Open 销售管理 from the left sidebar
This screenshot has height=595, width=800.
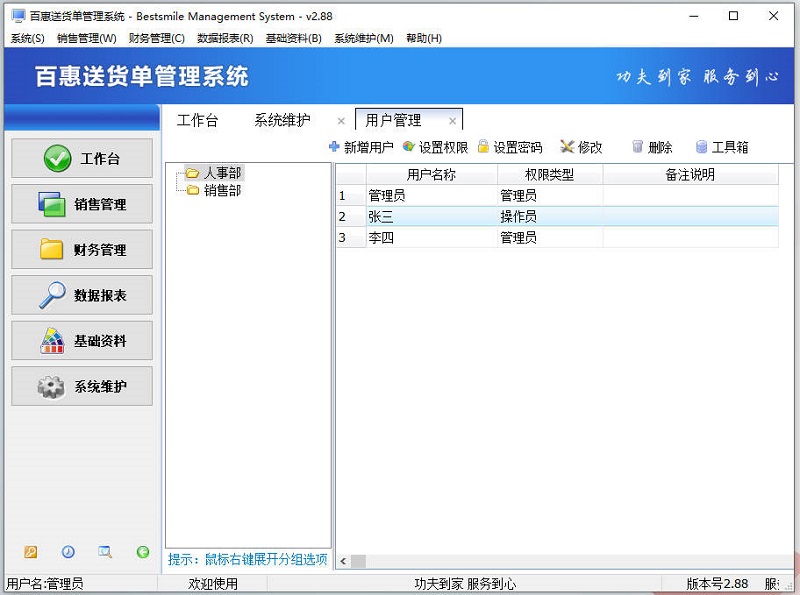(x=81, y=204)
